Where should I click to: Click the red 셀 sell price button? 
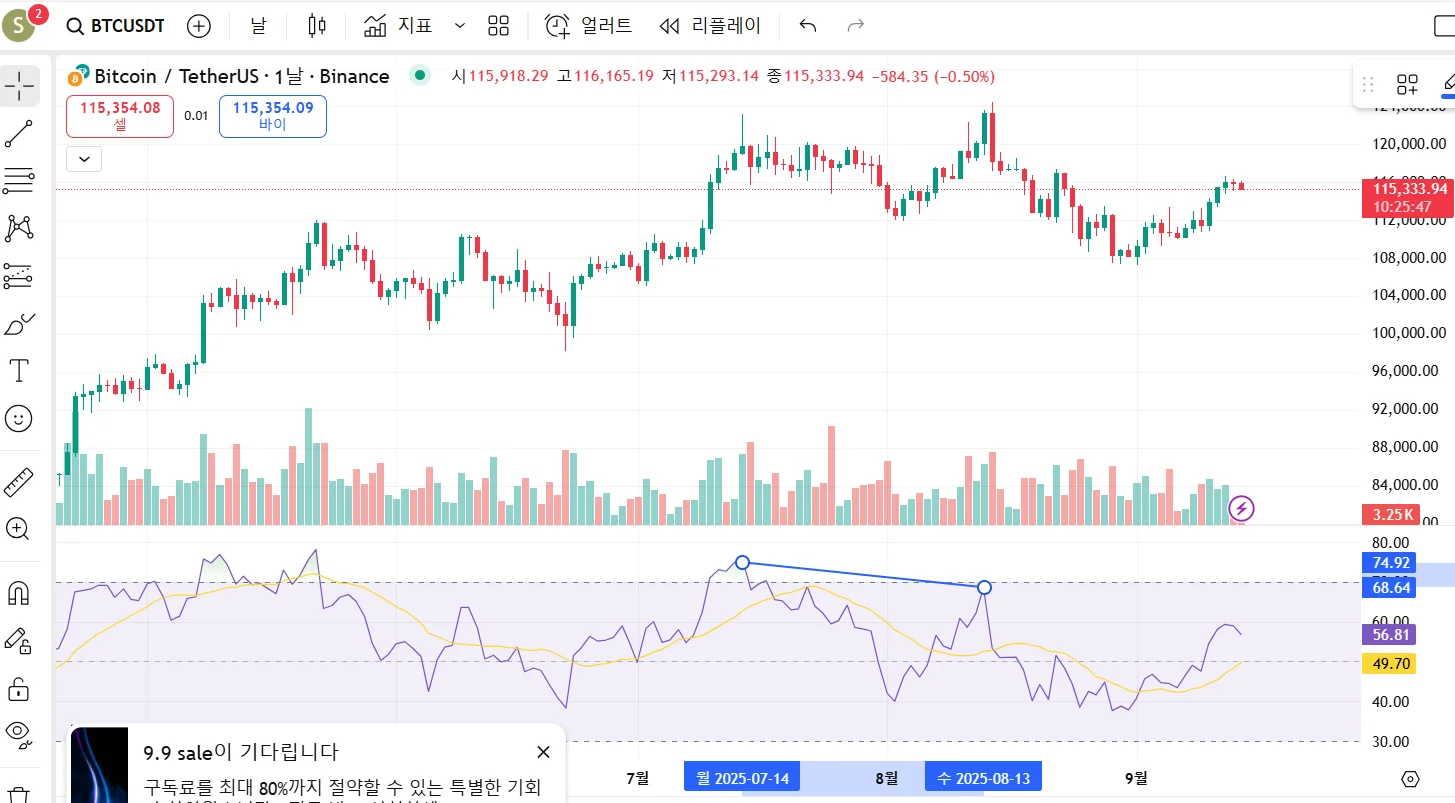[120, 116]
